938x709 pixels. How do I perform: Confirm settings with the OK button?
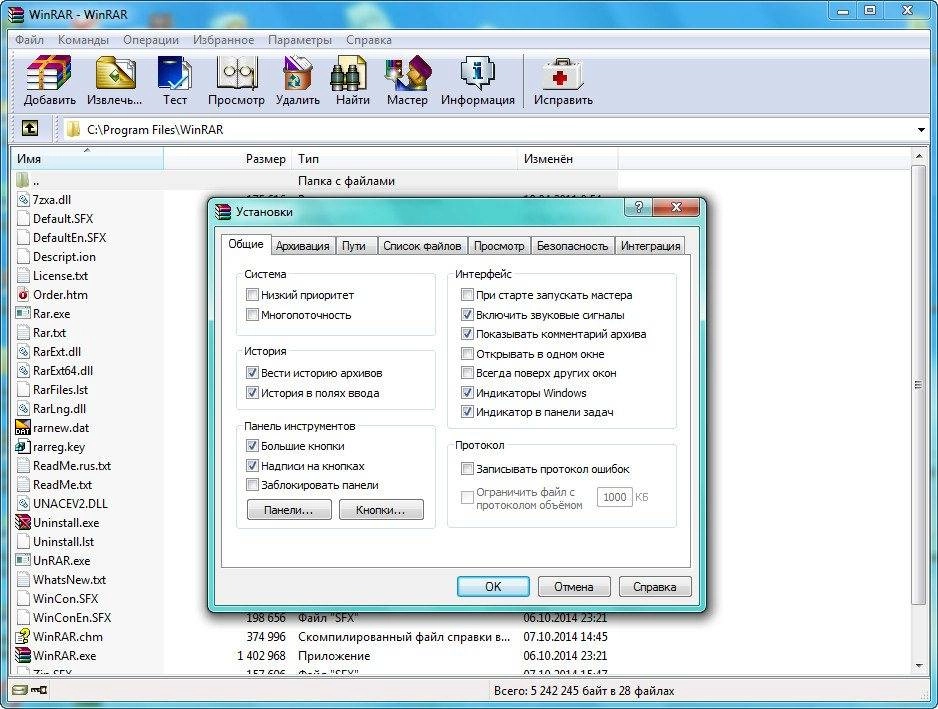(x=493, y=586)
